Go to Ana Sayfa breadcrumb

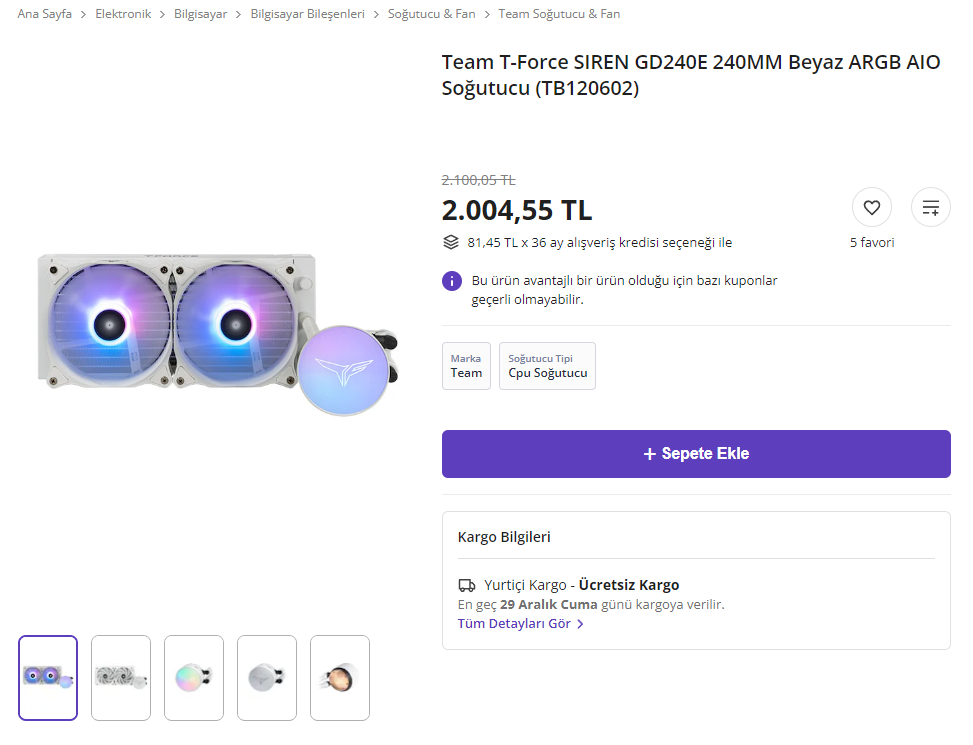[x=45, y=14]
